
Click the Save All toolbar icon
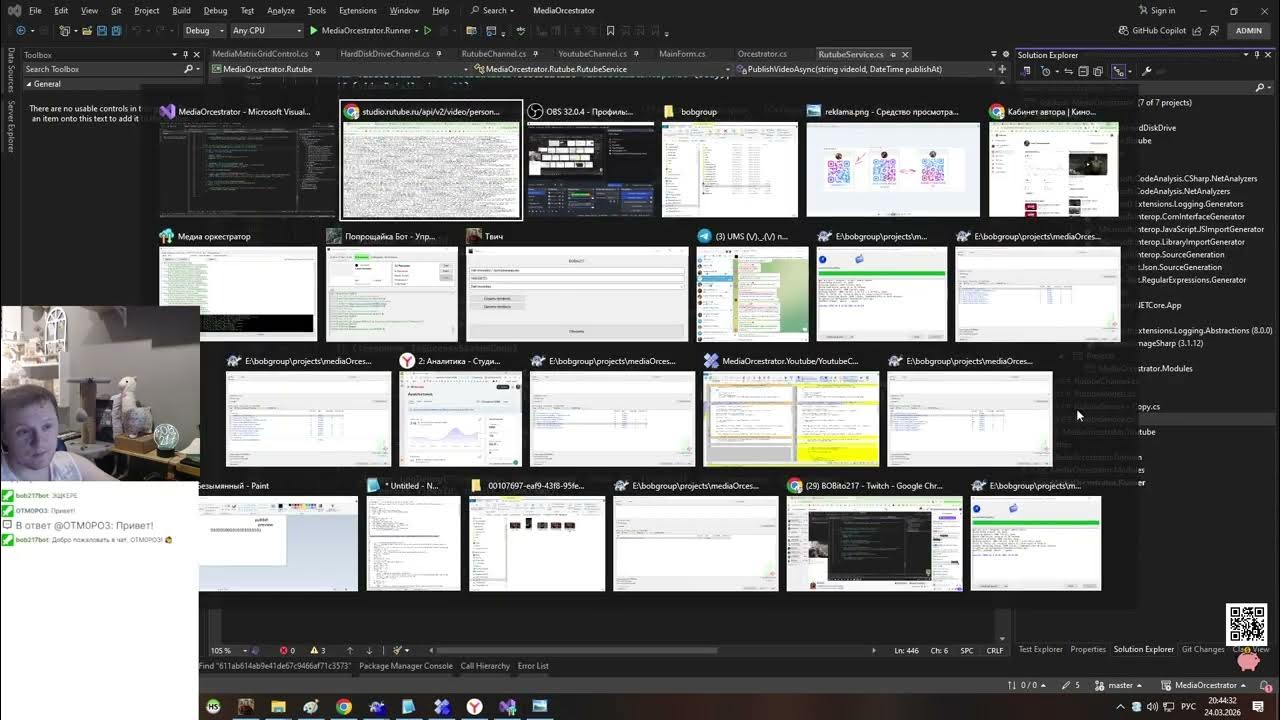pyautogui.click(x=117, y=31)
